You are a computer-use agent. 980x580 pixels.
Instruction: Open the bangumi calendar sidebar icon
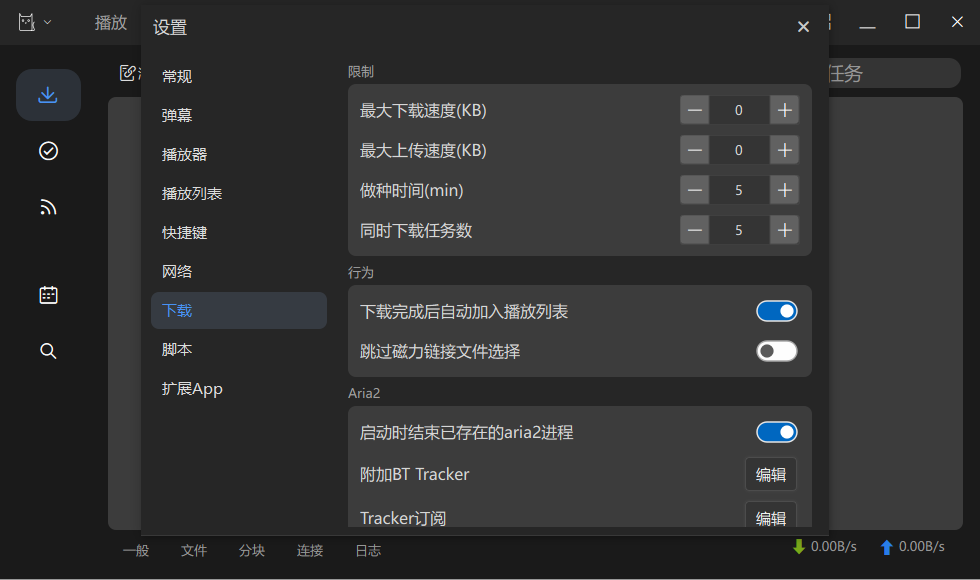click(48, 295)
